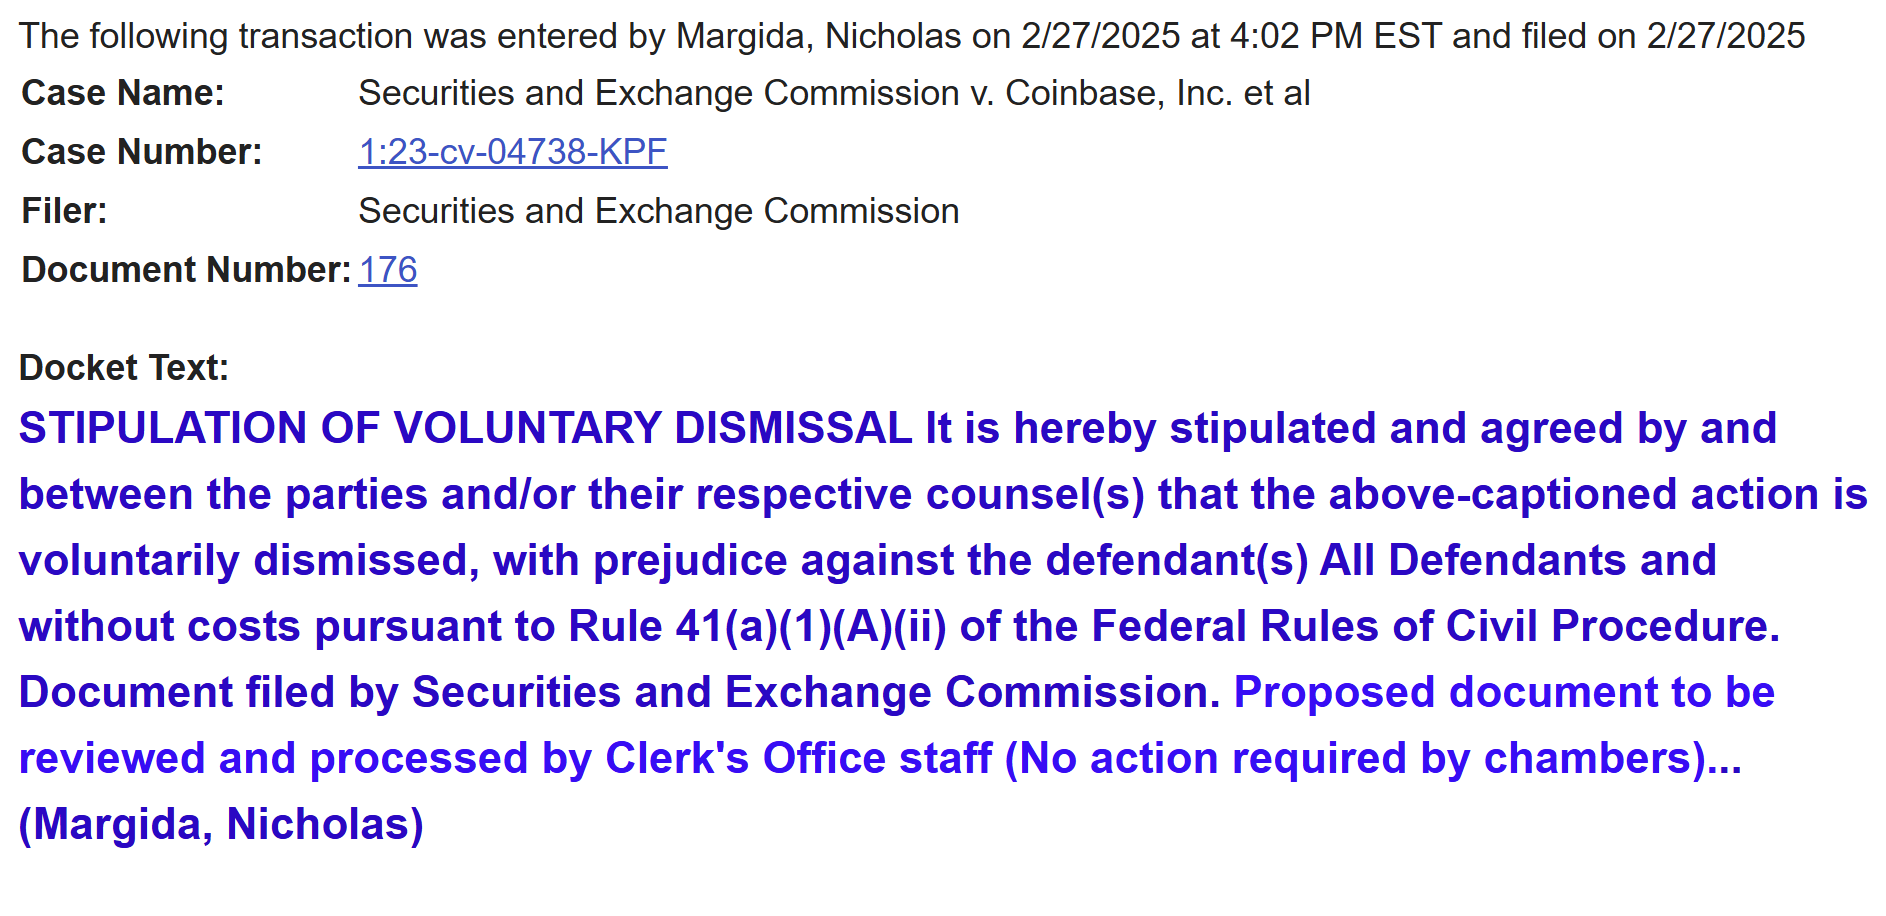Click the case name mentioning Coinbase, Inc.
The width and height of the screenshot is (1886, 916).
coord(834,93)
